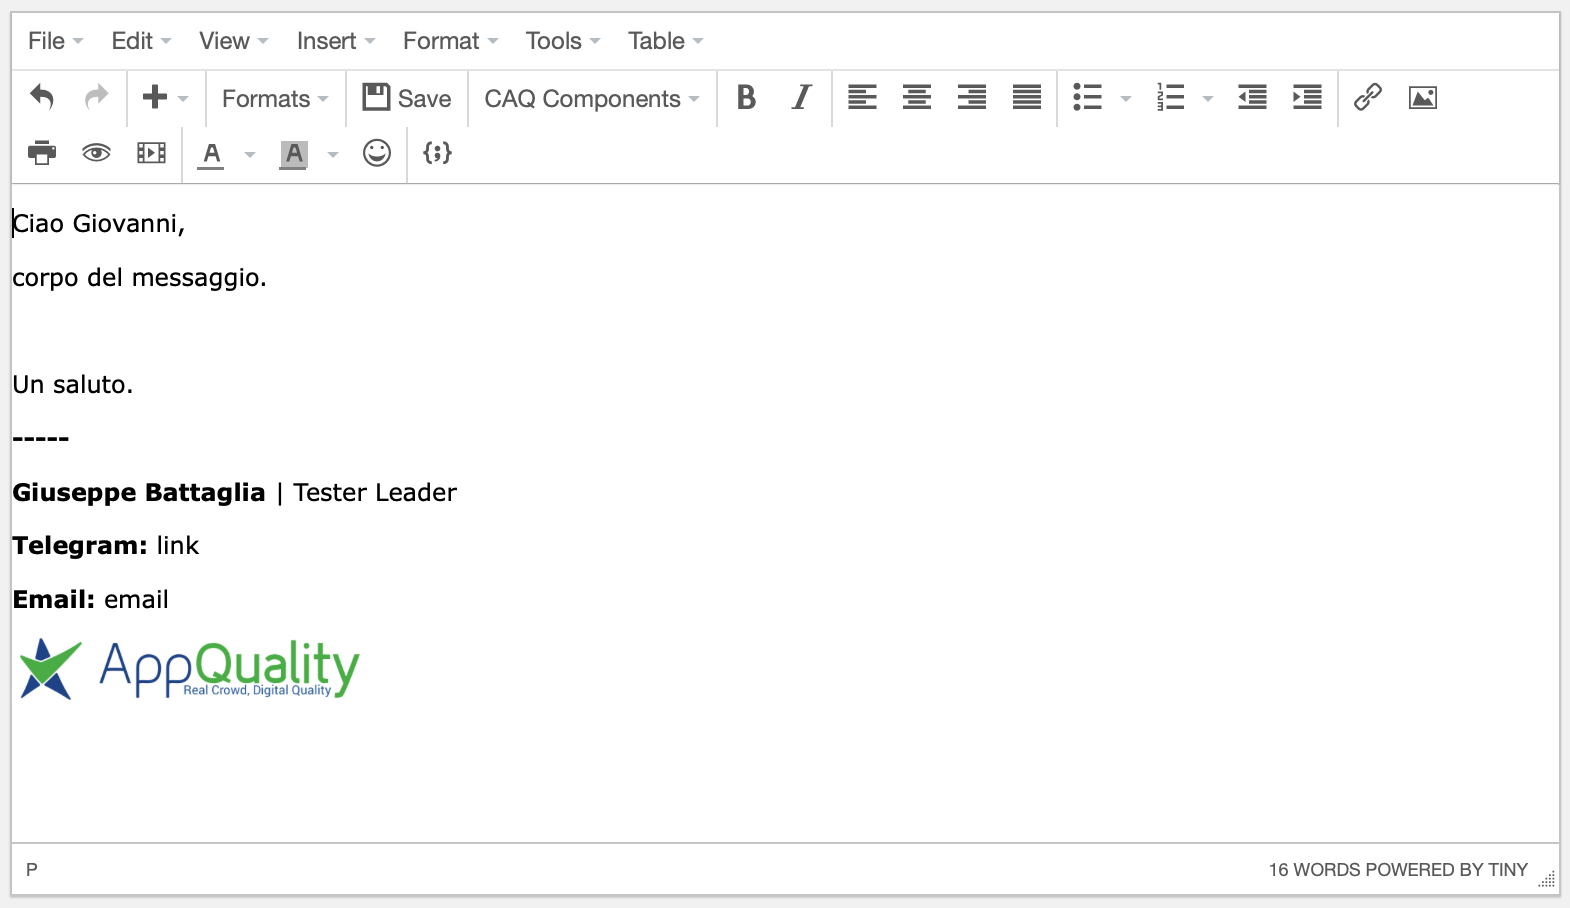Open the plus insert button
The width and height of the screenshot is (1570, 908).
point(154,97)
